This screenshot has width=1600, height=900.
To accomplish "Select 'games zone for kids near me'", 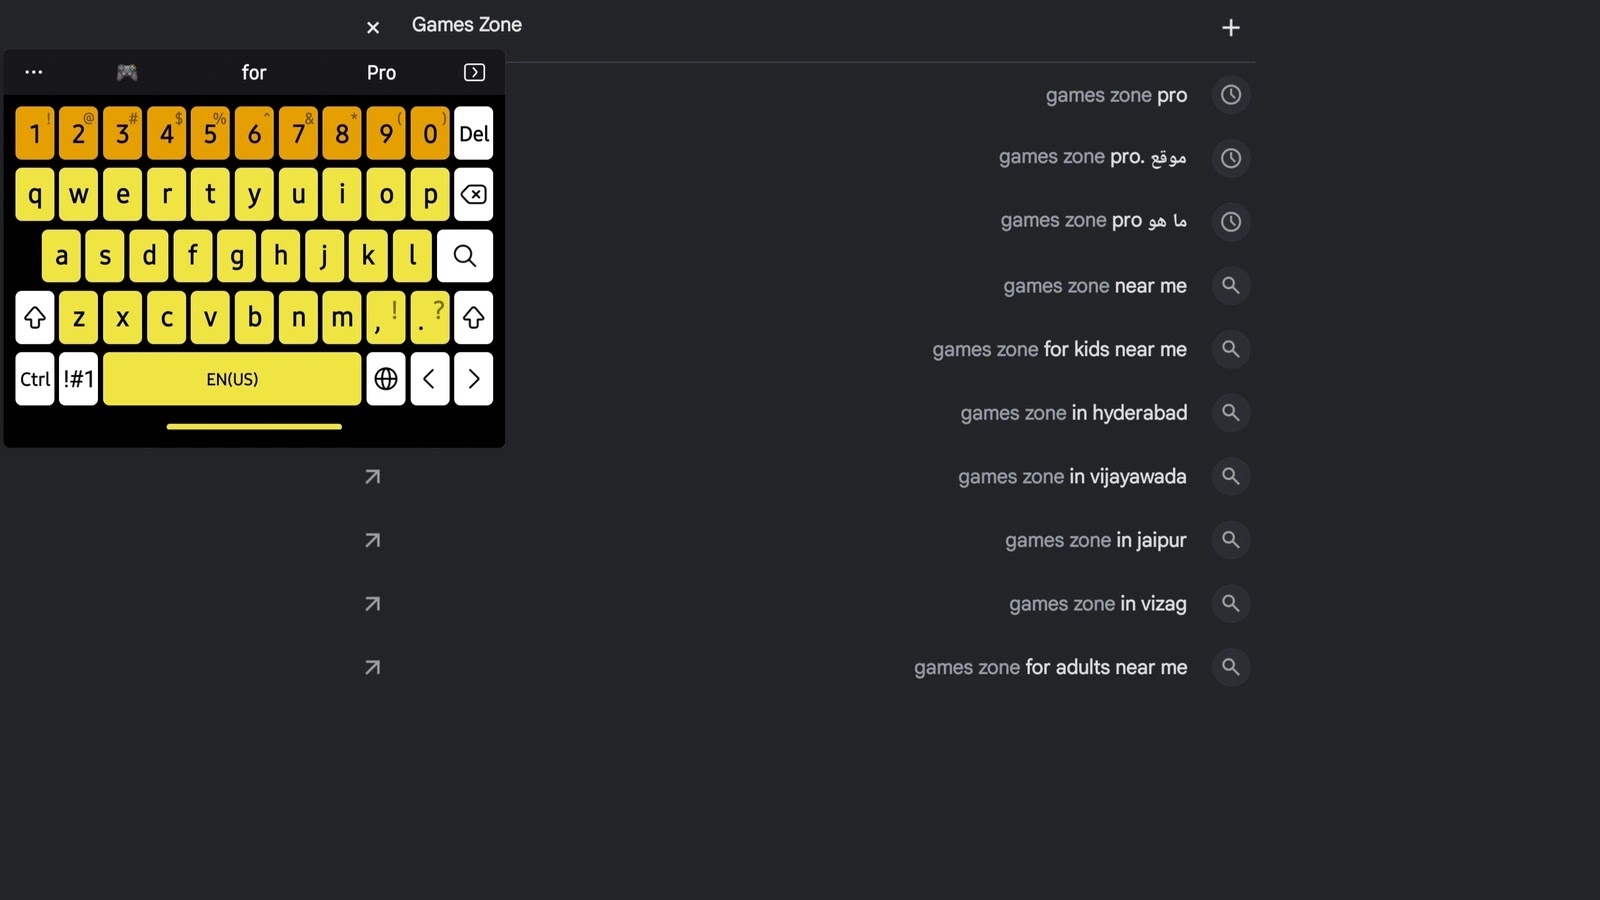I will [1059, 349].
